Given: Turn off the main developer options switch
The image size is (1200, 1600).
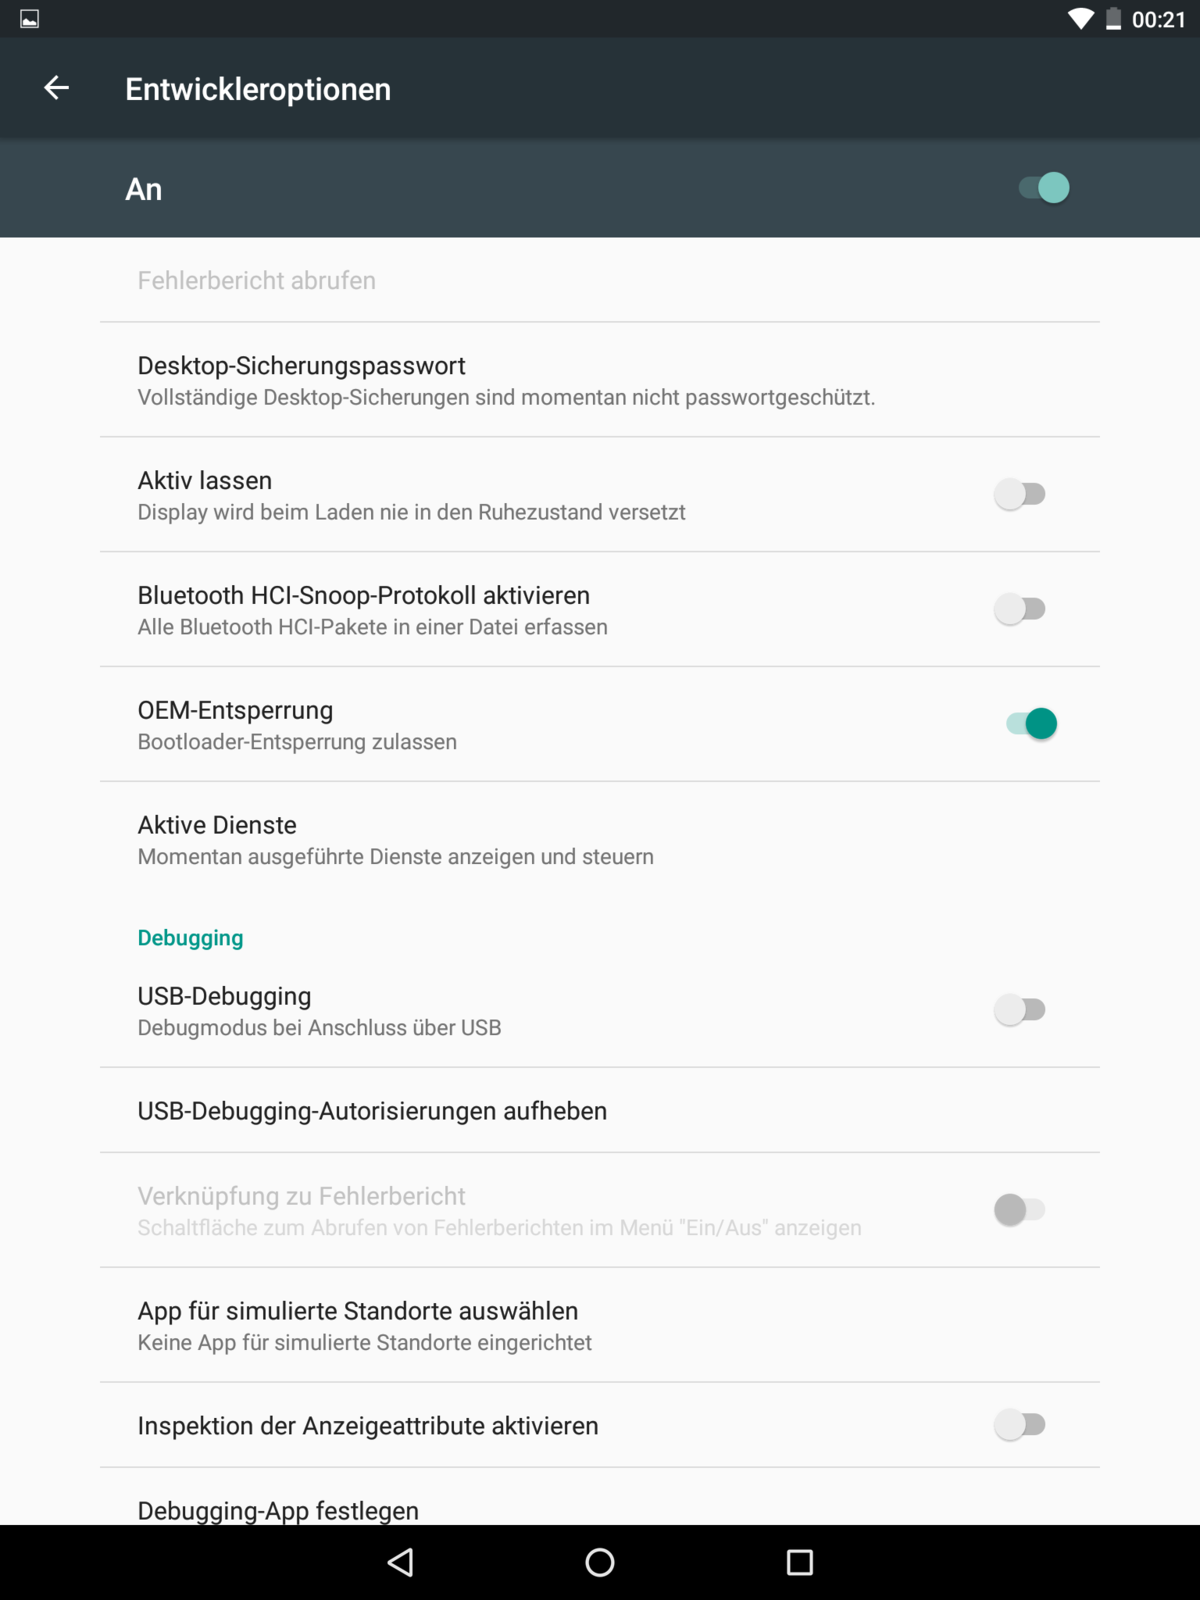Looking at the screenshot, I should tap(1044, 188).
